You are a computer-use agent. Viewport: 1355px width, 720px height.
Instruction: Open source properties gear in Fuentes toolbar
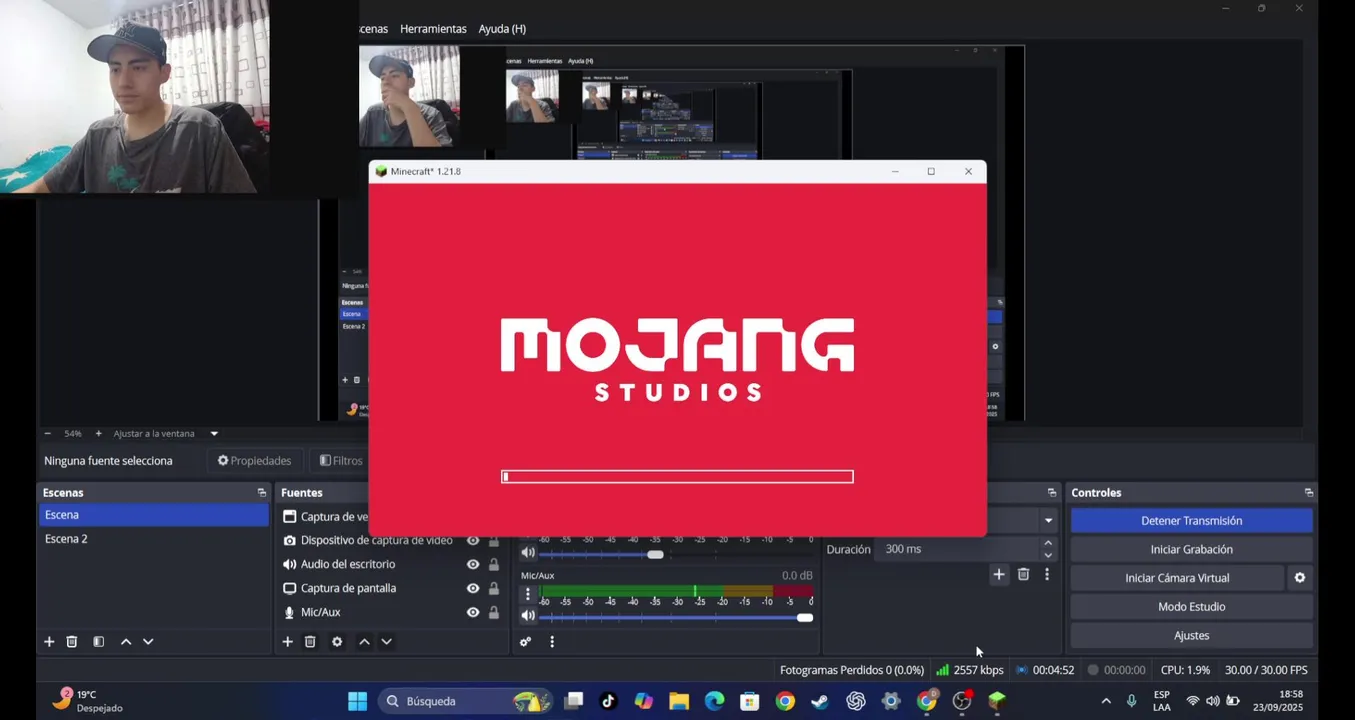click(337, 642)
